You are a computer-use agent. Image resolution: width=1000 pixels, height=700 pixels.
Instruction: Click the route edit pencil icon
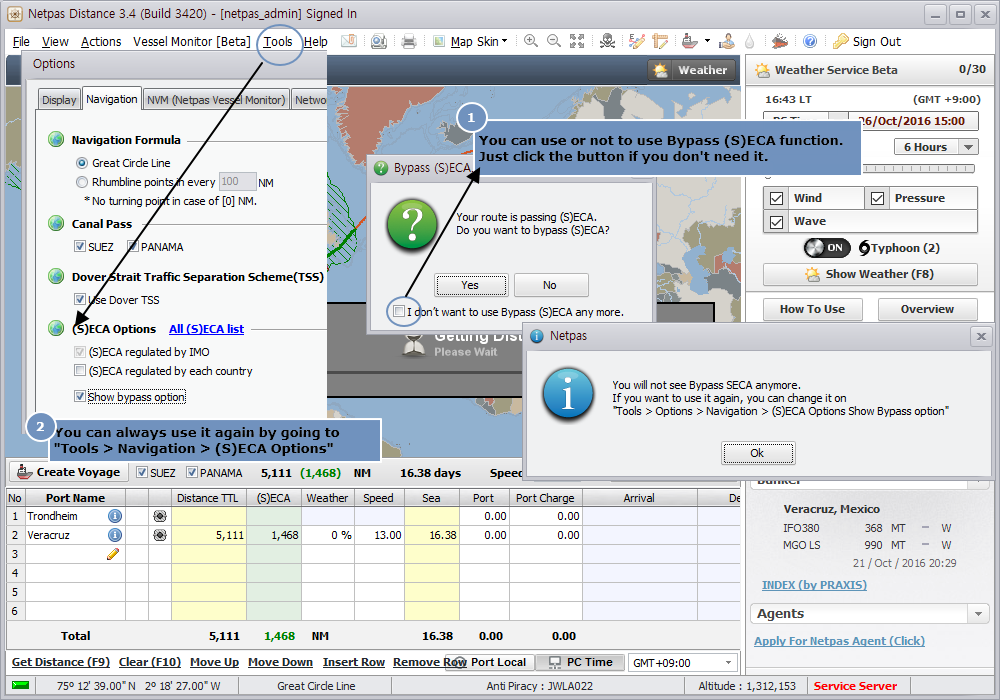[x=636, y=41]
